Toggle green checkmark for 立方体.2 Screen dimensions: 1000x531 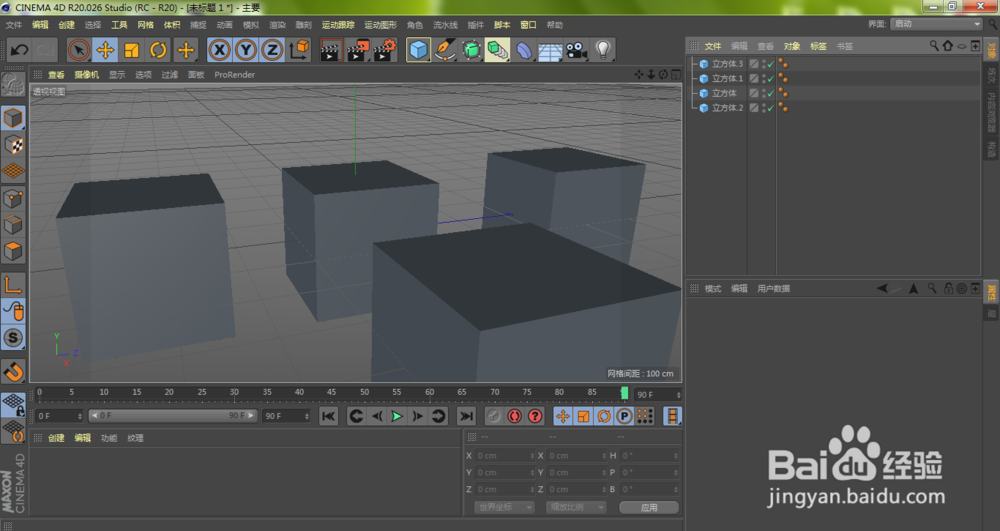(770, 108)
